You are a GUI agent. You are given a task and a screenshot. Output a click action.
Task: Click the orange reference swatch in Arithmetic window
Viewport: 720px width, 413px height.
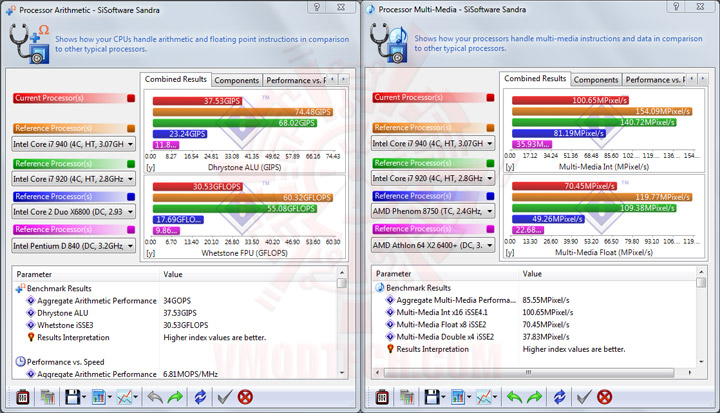coord(131,129)
